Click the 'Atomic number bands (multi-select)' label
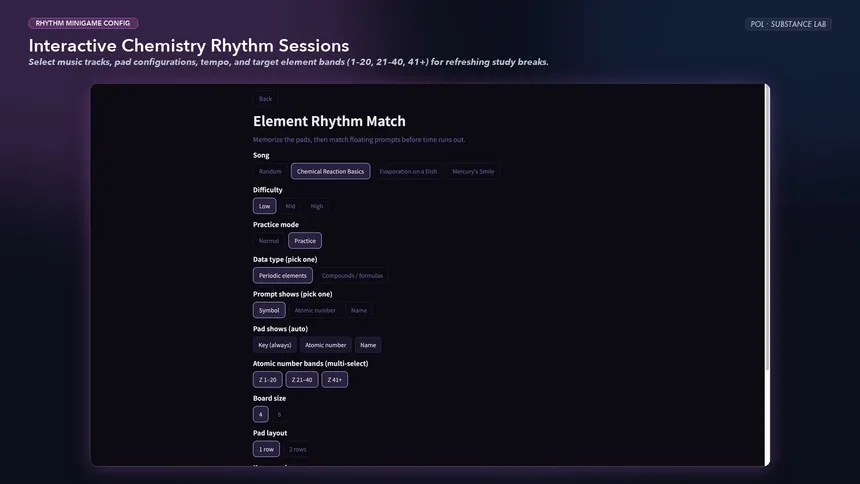 [x=310, y=363]
